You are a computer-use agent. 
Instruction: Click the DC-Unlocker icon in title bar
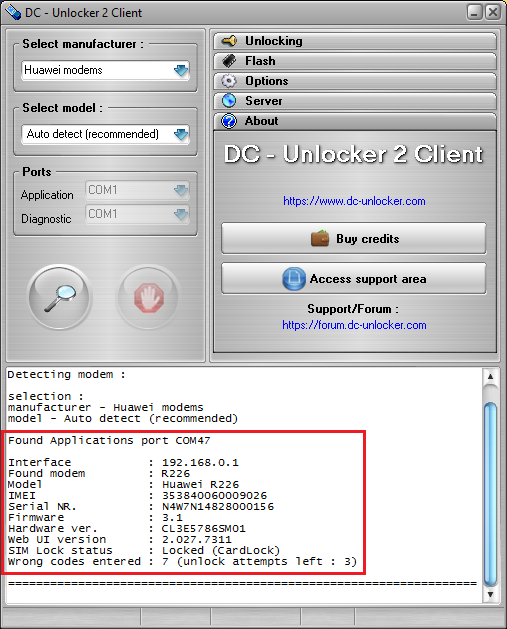[x=12, y=12]
